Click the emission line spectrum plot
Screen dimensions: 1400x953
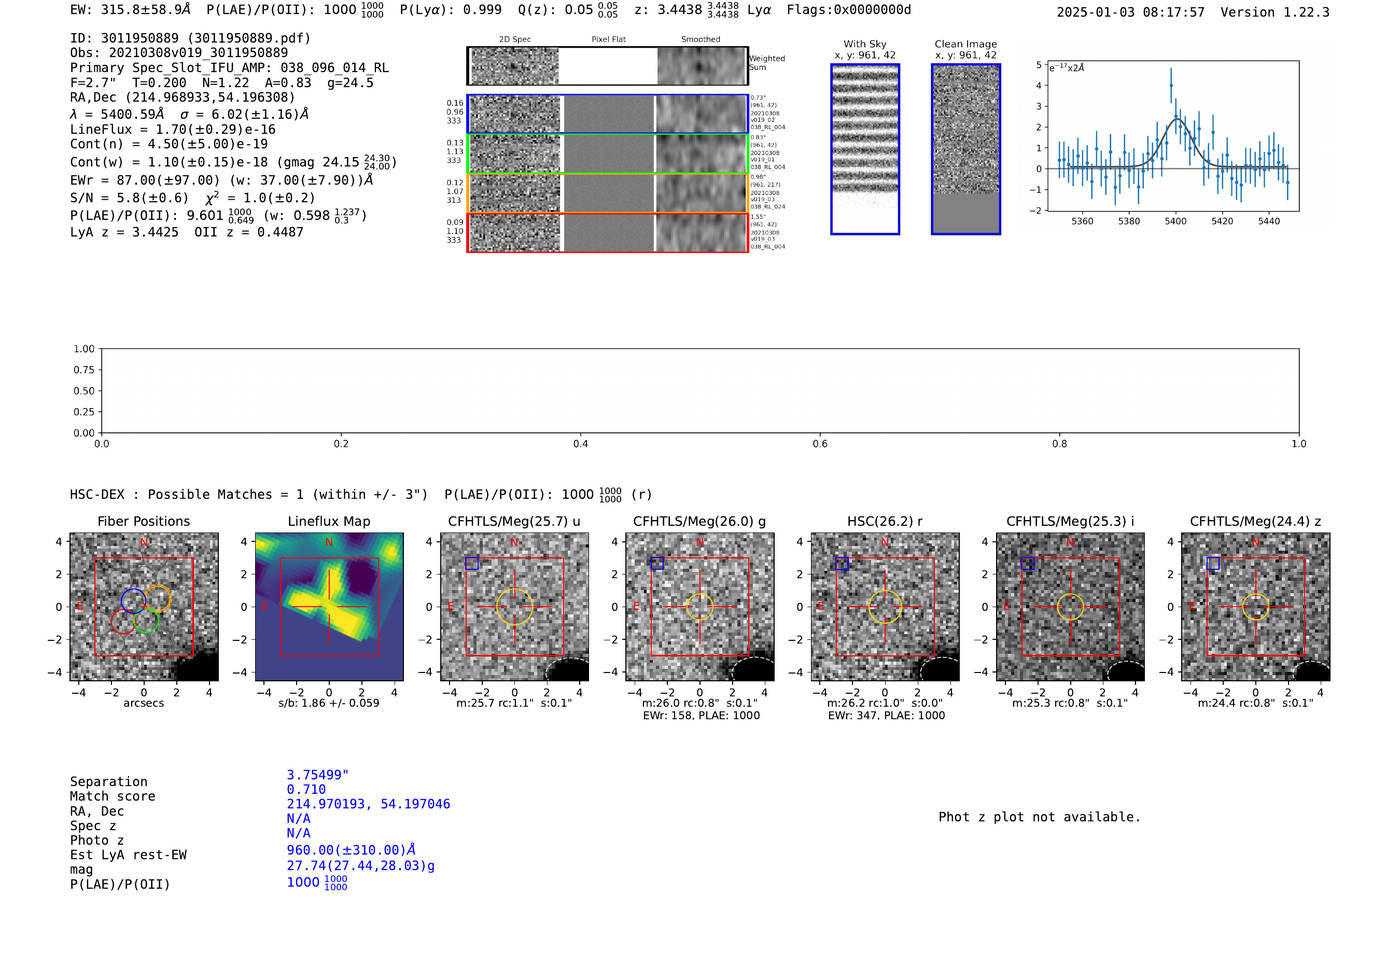[1173, 135]
